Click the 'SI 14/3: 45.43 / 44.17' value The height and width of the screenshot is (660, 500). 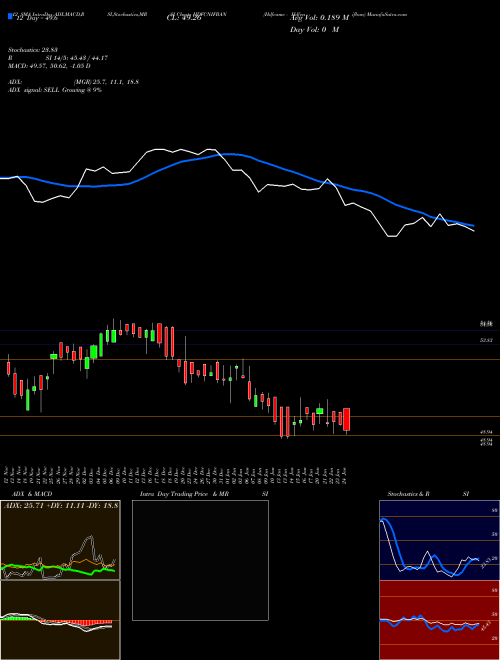coord(77,58)
